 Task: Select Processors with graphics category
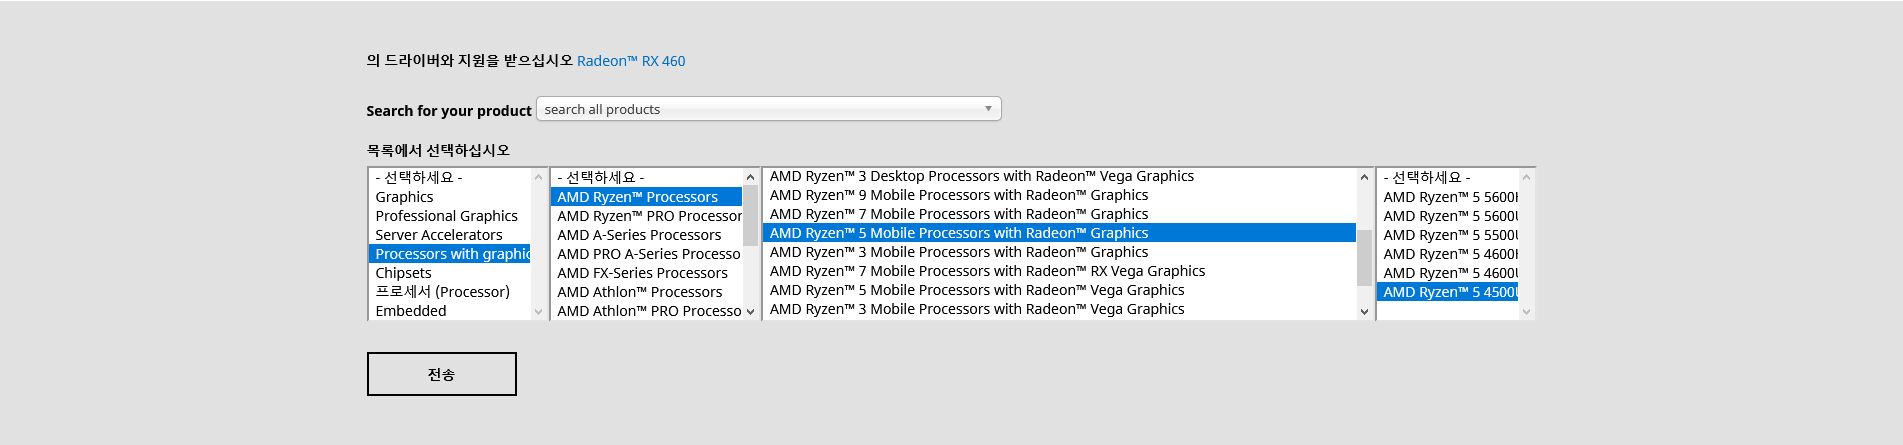(x=449, y=254)
